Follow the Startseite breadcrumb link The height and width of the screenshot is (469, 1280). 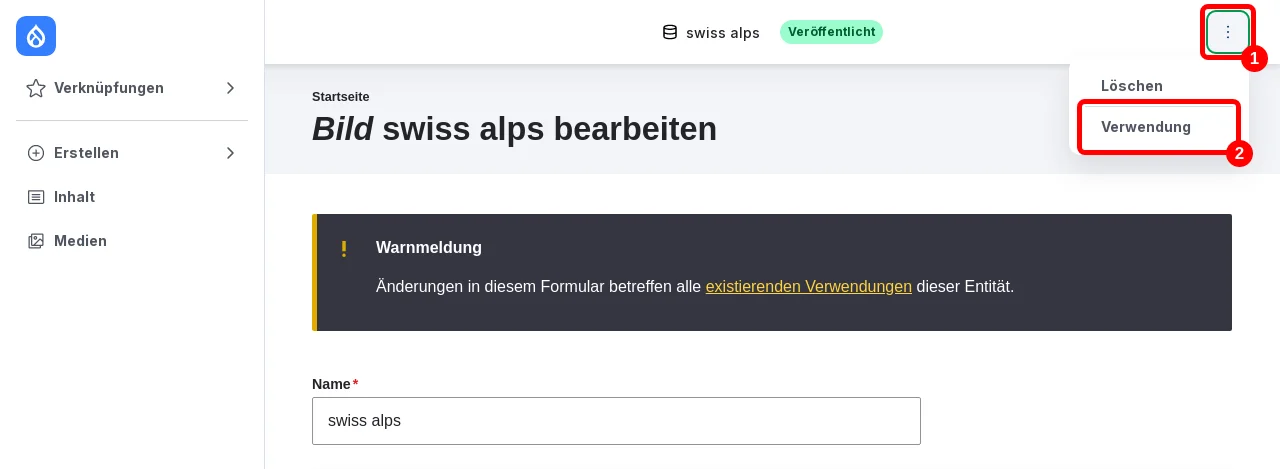341,97
